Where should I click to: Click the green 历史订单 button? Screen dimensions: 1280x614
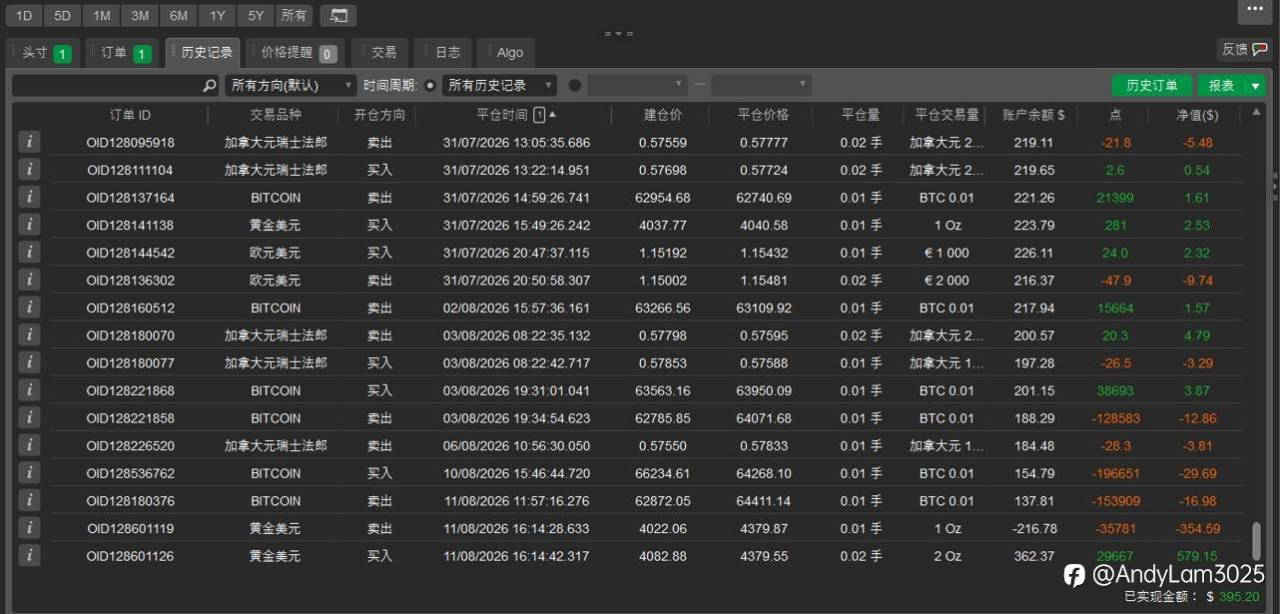[x=1152, y=86]
